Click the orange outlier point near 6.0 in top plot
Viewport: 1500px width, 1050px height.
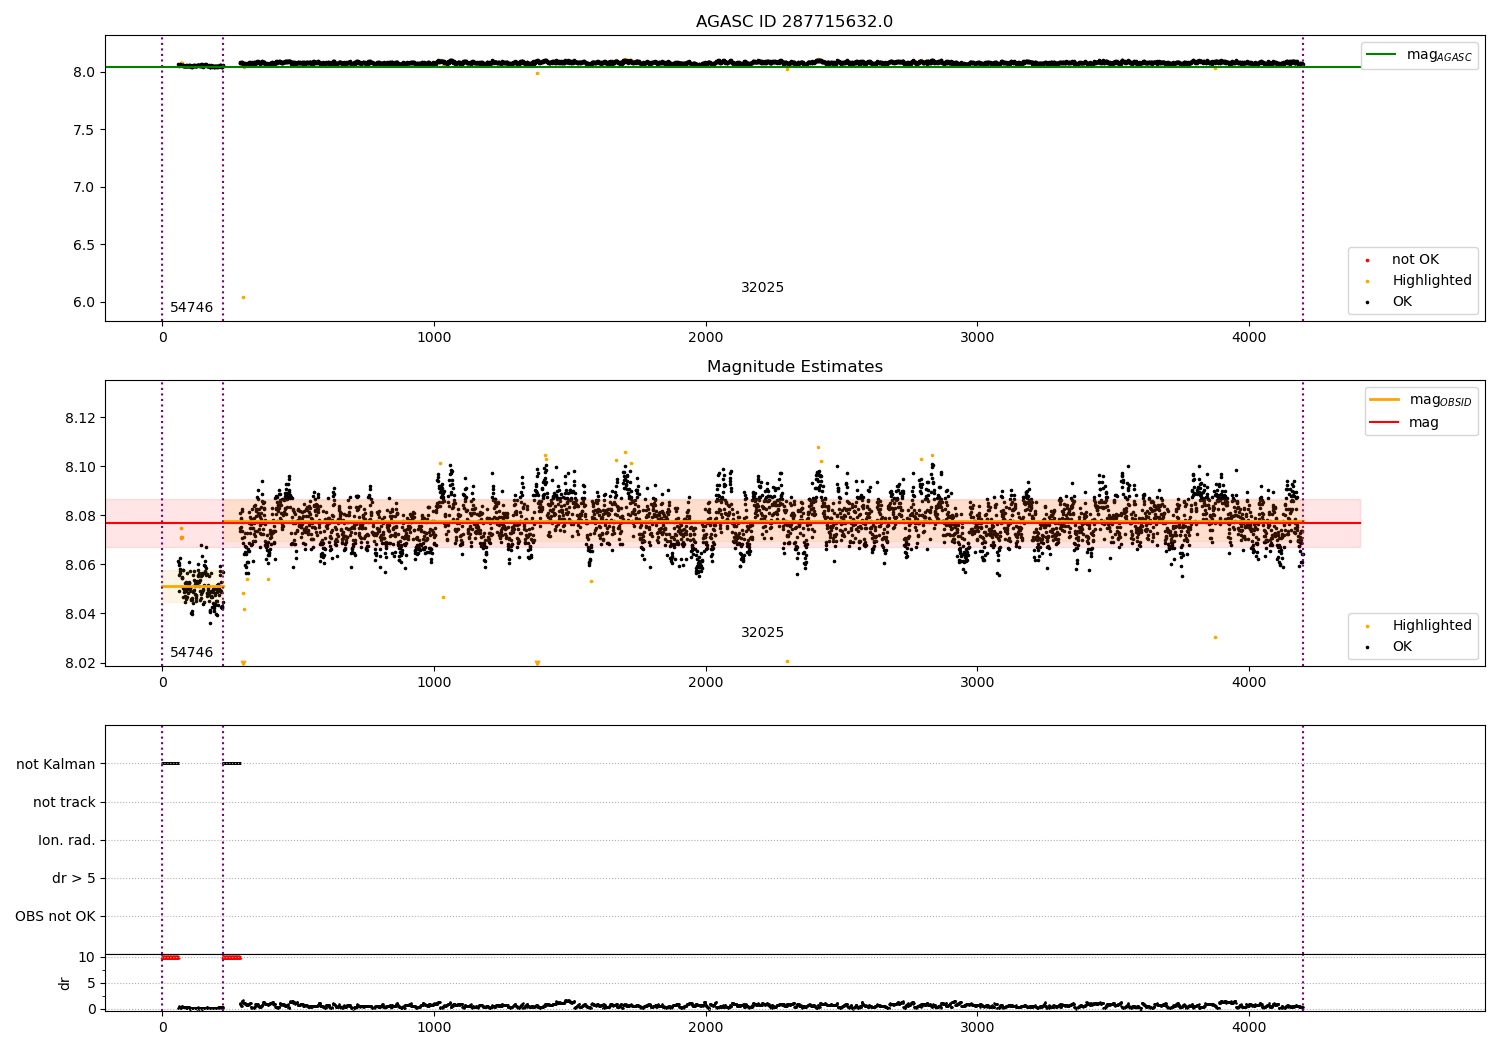click(243, 297)
